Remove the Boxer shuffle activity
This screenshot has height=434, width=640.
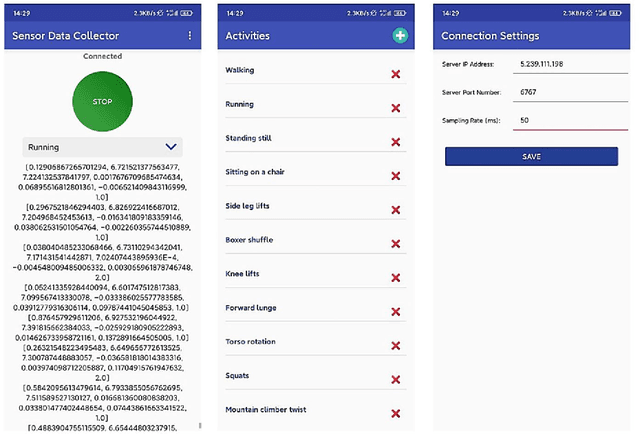tap(396, 244)
